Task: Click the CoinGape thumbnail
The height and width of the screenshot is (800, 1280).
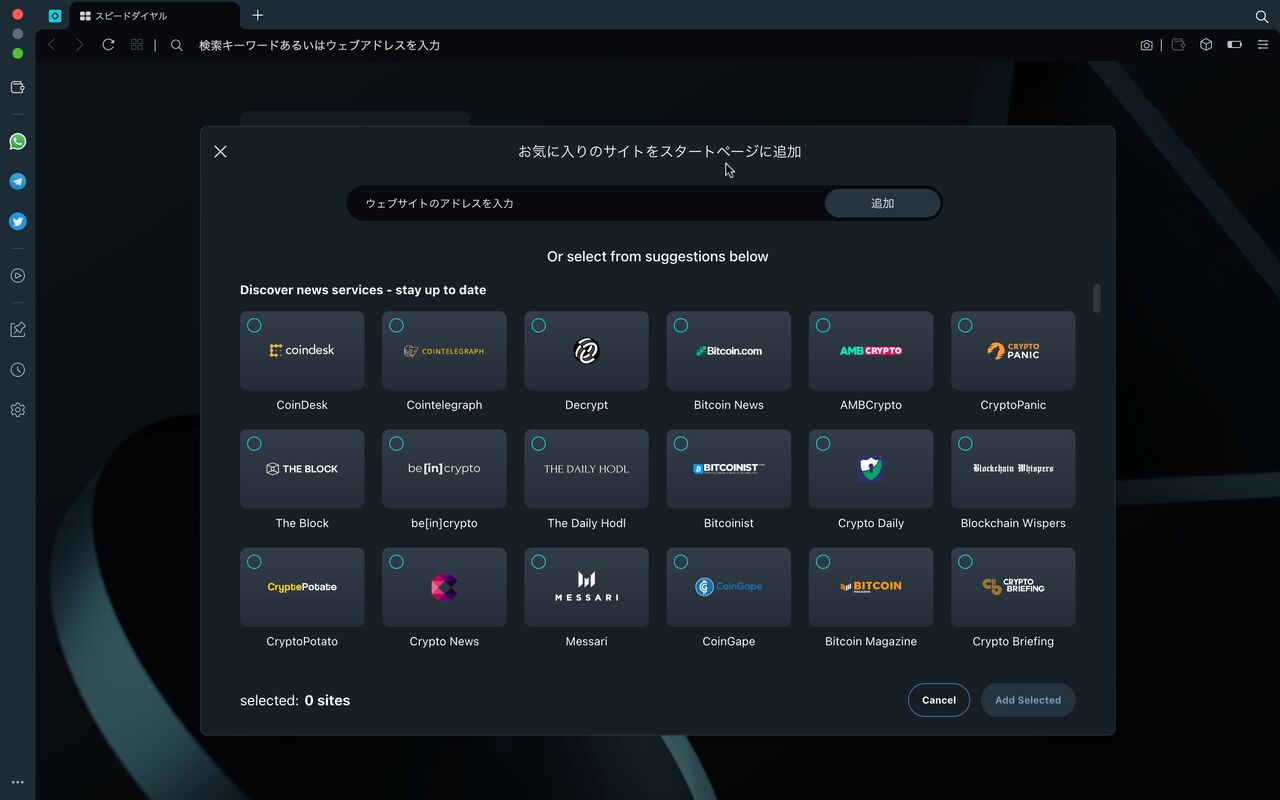Action: point(729,587)
